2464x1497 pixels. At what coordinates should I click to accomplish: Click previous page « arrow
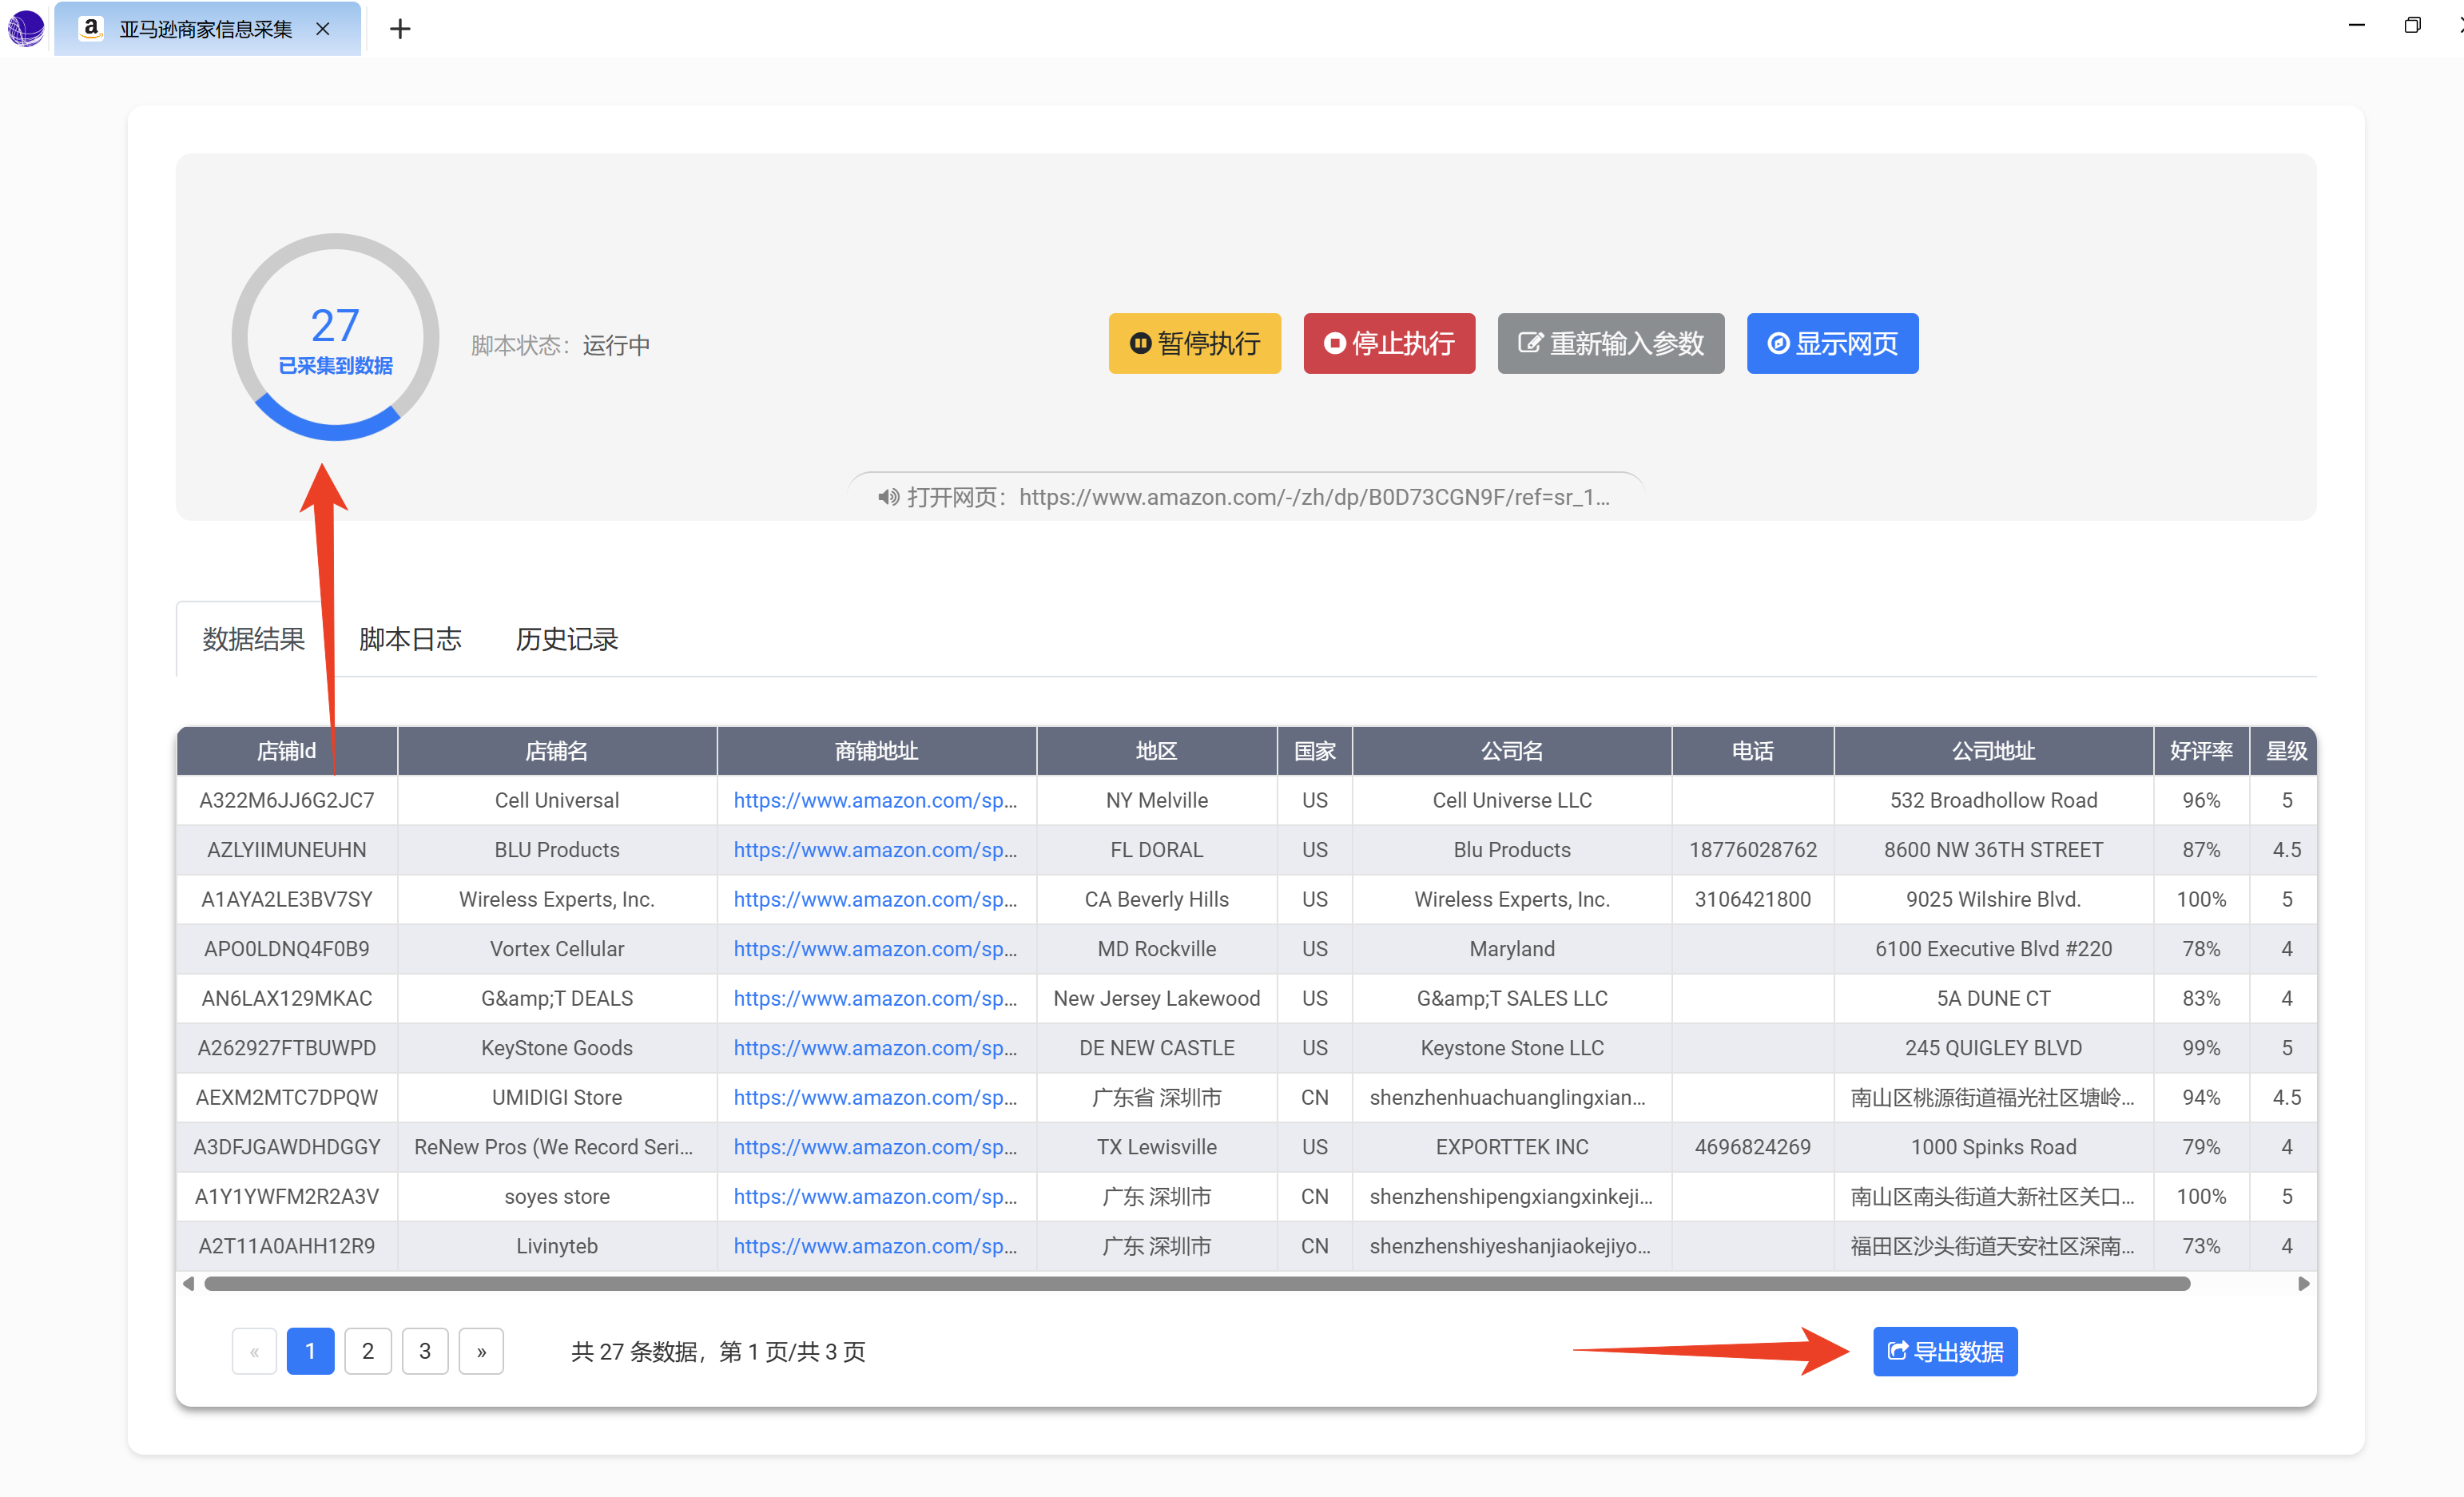pyautogui.click(x=254, y=1351)
